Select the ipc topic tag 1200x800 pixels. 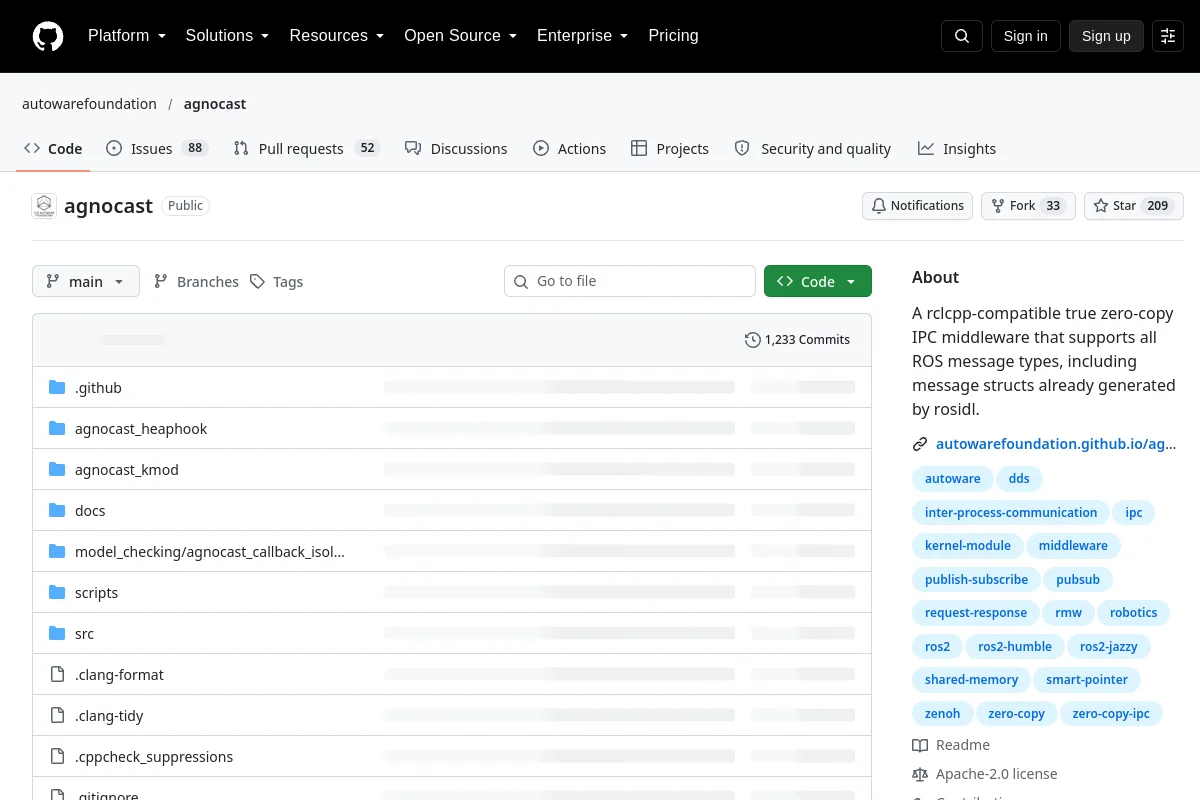[x=1134, y=513]
